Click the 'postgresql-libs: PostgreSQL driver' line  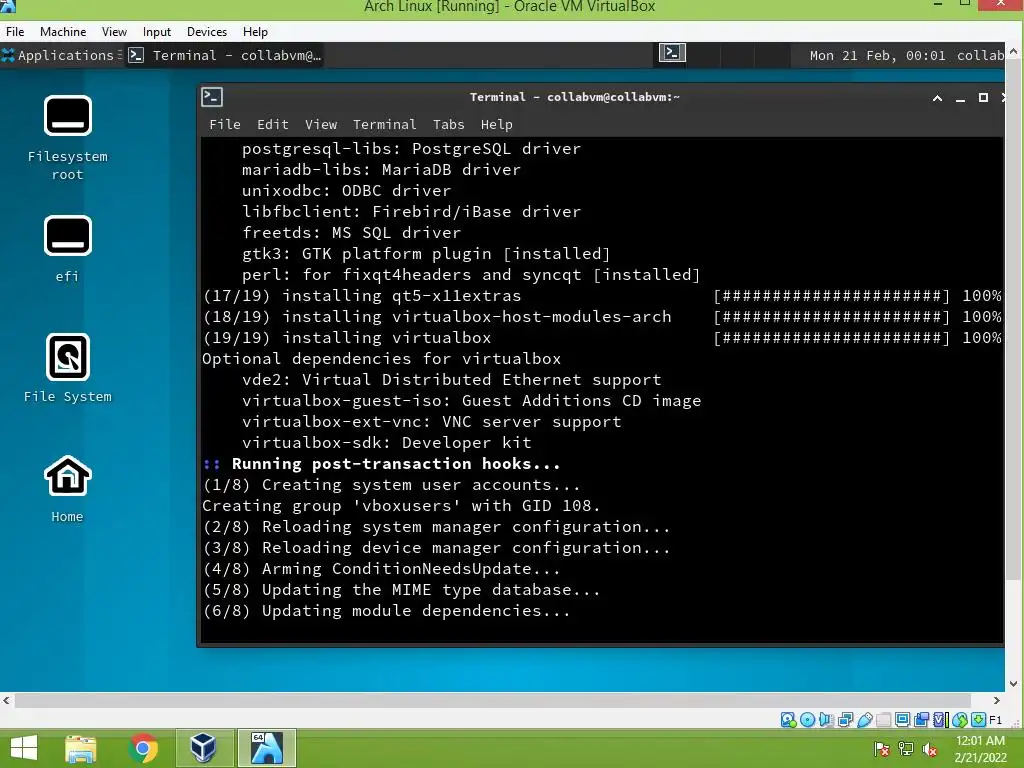(411, 148)
